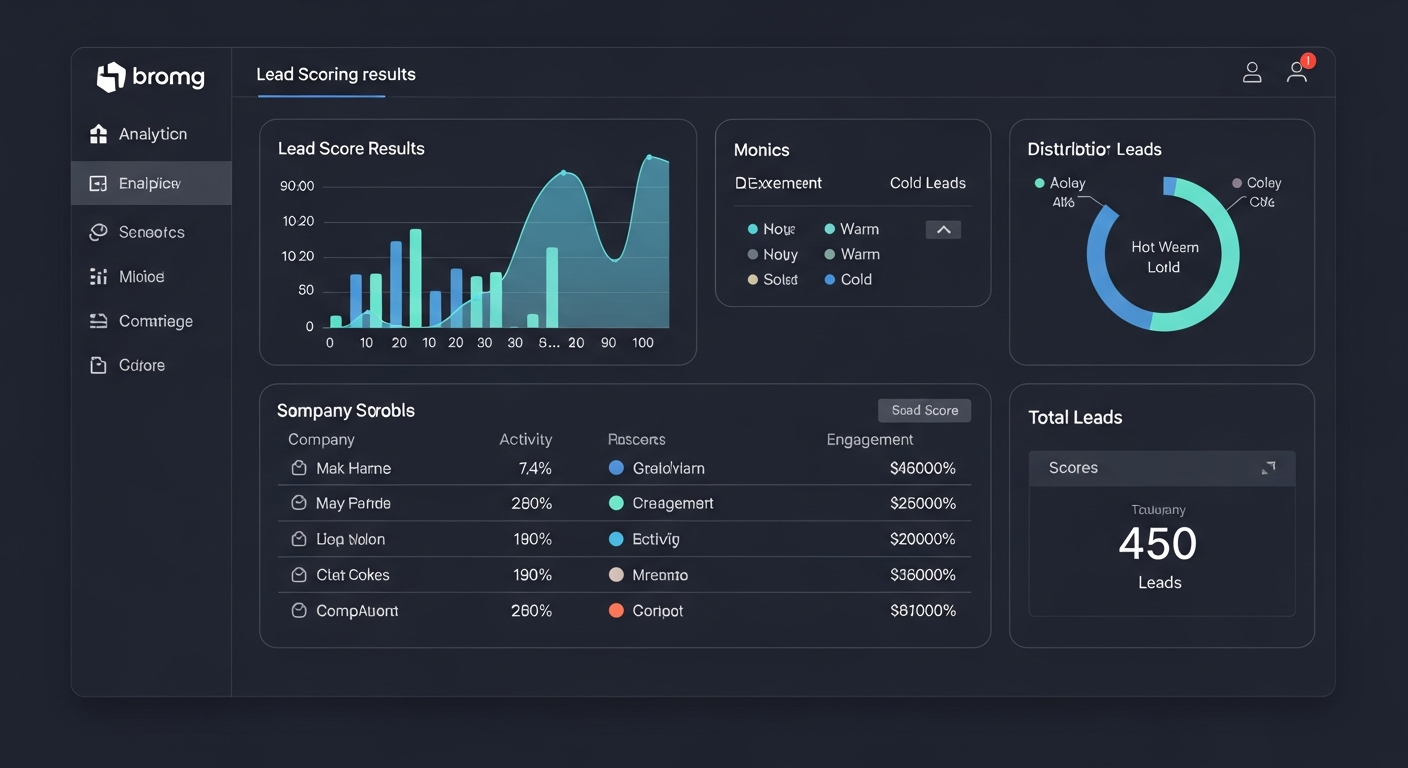
Task: Click the Ectivig color dot
Action: pos(616,539)
